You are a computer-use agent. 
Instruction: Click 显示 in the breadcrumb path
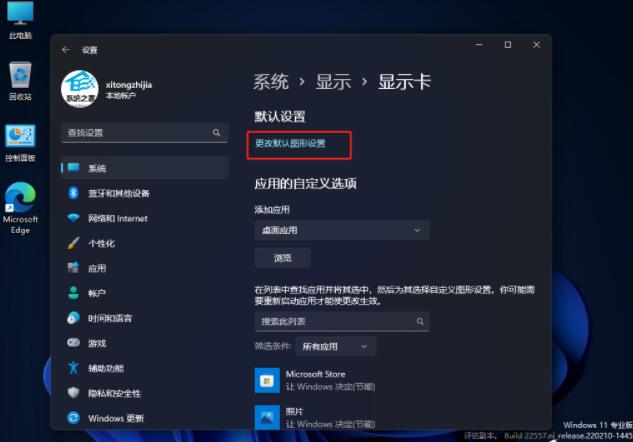click(333, 82)
